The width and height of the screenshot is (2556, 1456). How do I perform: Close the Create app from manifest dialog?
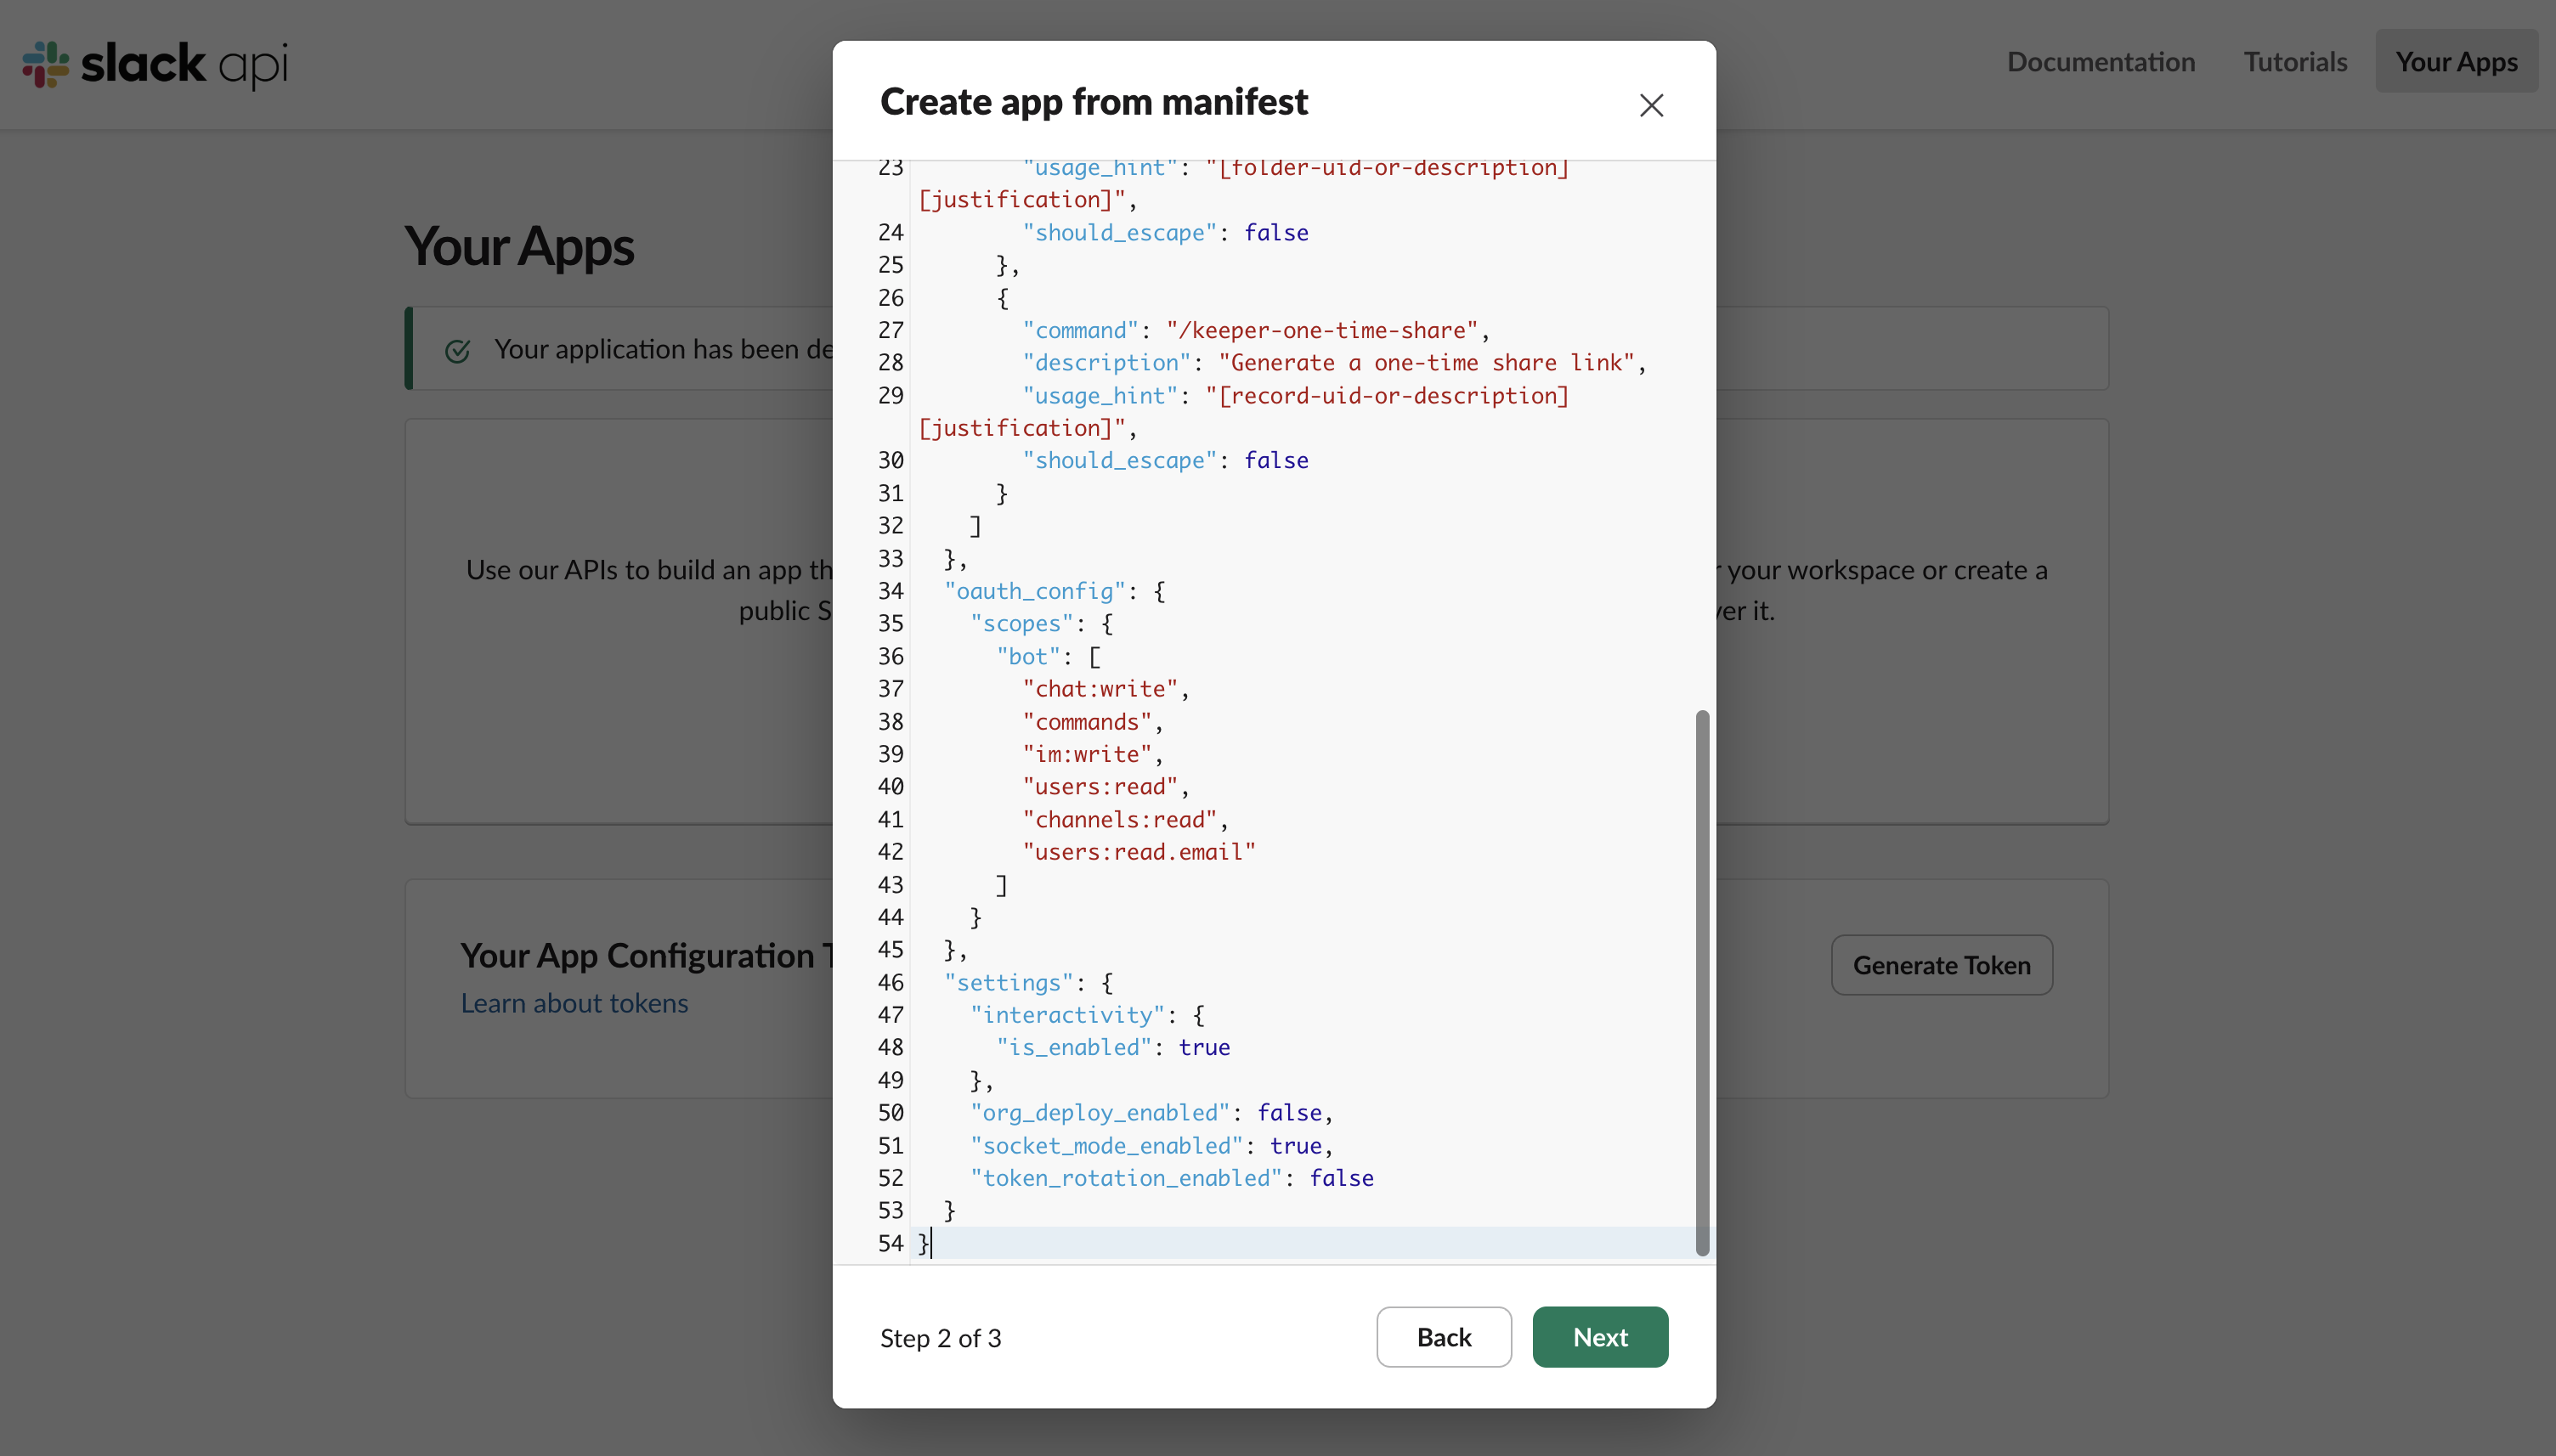(1651, 105)
